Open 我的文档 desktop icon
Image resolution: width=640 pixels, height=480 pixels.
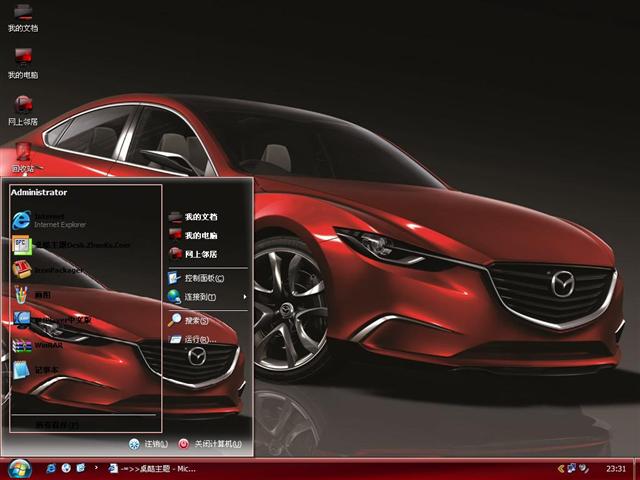point(22,16)
